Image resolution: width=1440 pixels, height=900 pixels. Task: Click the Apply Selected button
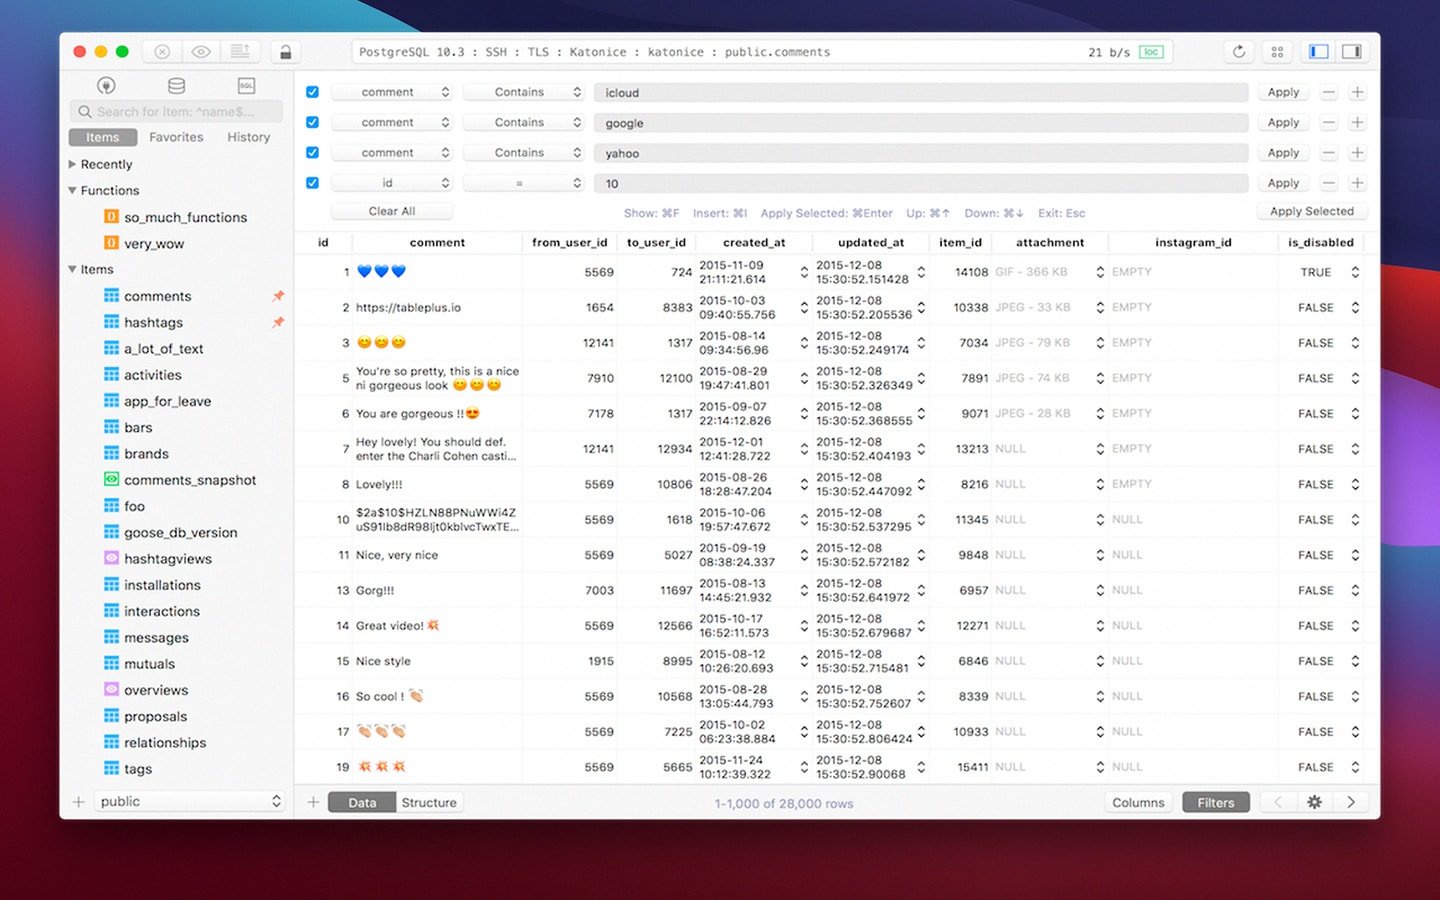(x=1311, y=212)
